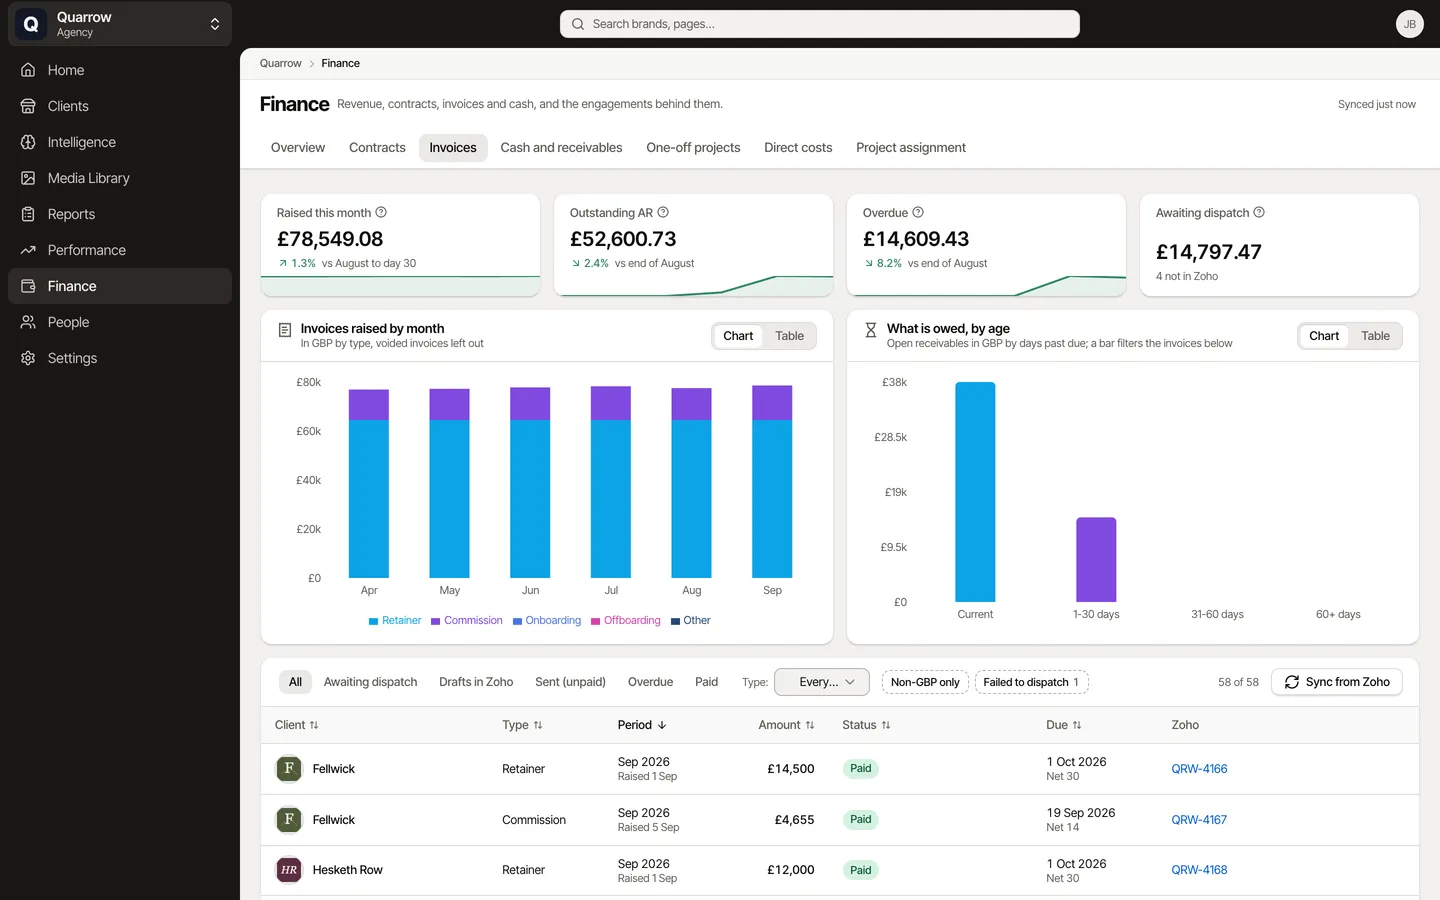Click the Settings gear icon
Screen dimensions: 1440x900
pos(28,358)
